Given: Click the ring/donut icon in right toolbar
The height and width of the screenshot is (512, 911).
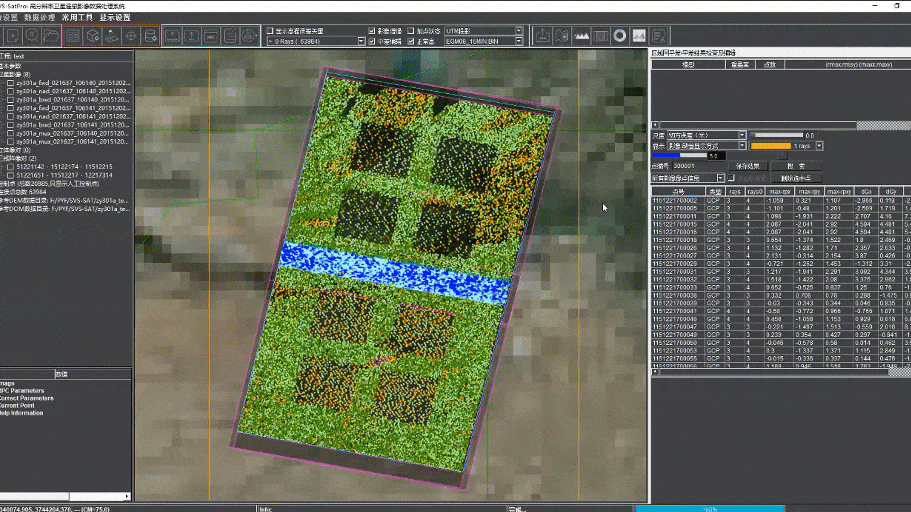Looking at the screenshot, I should coord(620,36).
